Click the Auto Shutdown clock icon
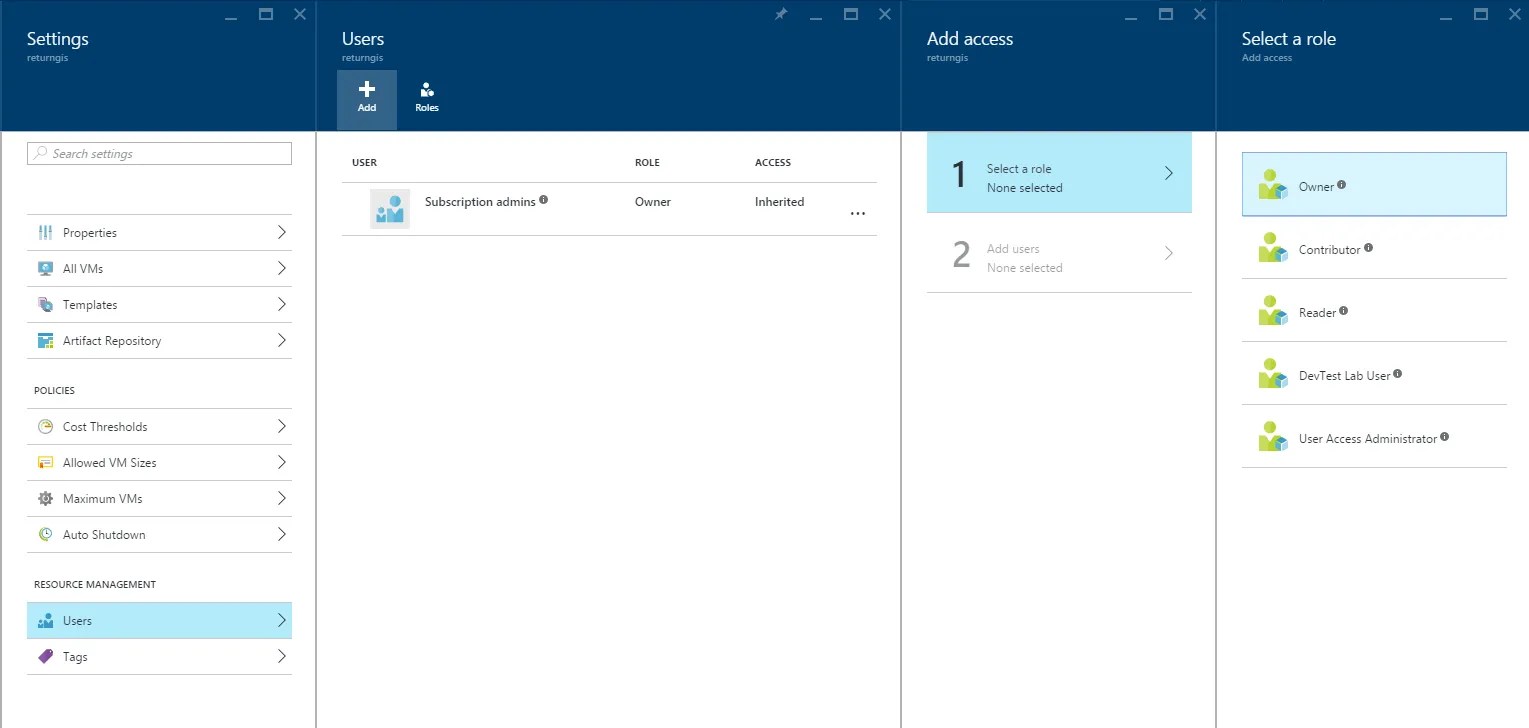This screenshot has width=1529, height=728. [45, 535]
